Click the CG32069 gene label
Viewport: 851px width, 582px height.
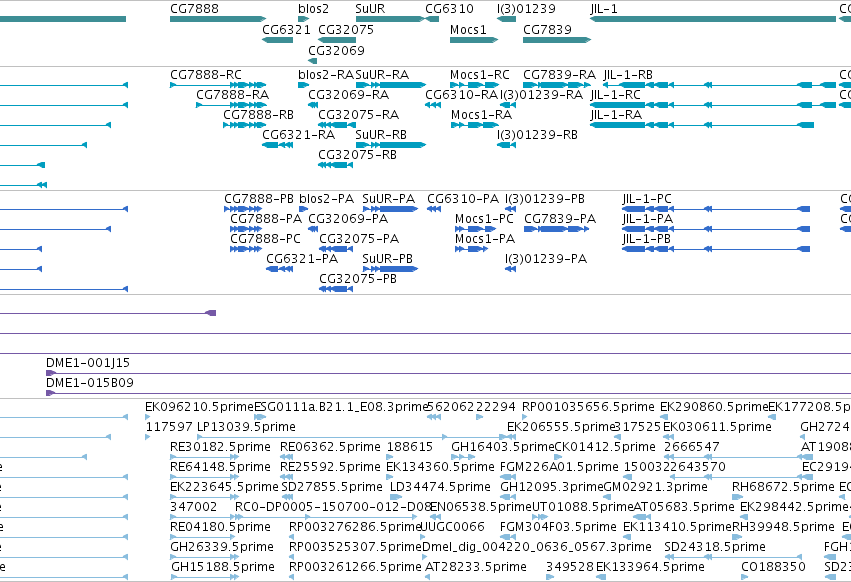click(x=336, y=50)
